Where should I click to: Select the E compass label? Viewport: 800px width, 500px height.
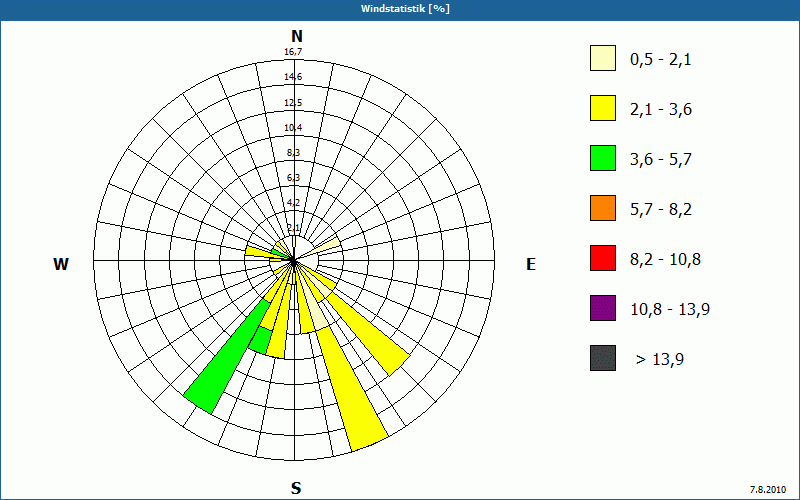pos(531,264)
